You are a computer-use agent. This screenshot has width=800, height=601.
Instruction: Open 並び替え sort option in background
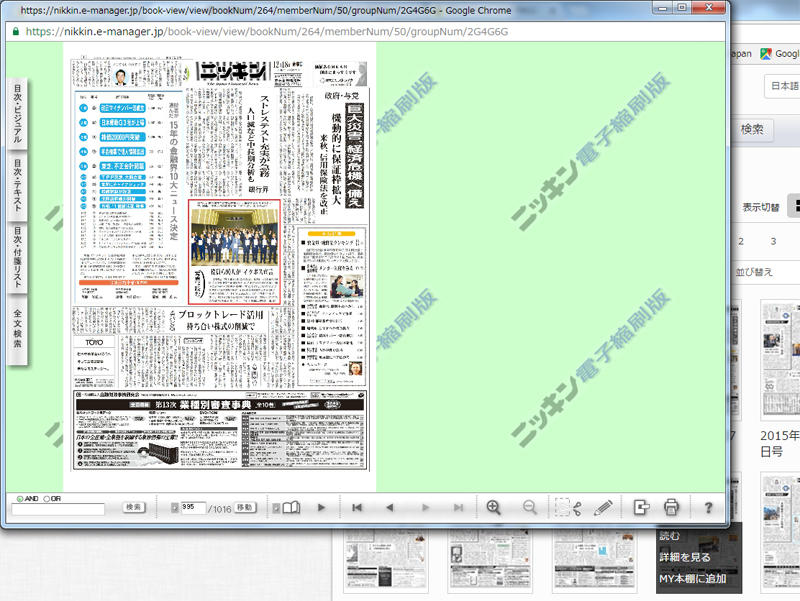[754, 272]
